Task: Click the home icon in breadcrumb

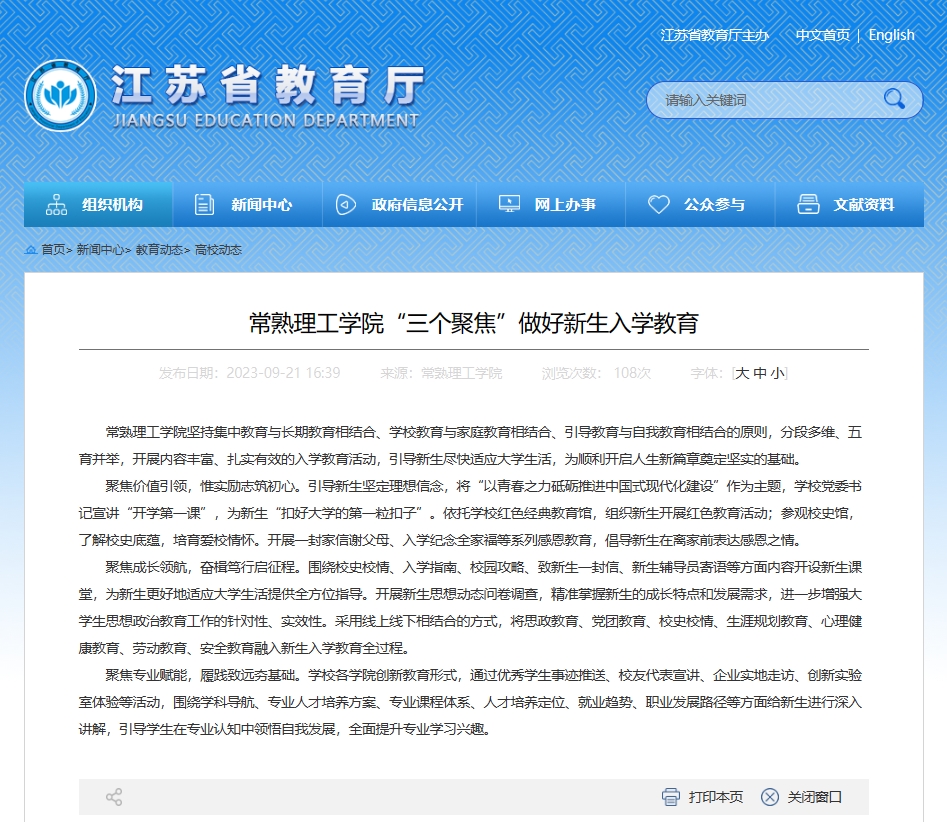Action: pos(31,249)
